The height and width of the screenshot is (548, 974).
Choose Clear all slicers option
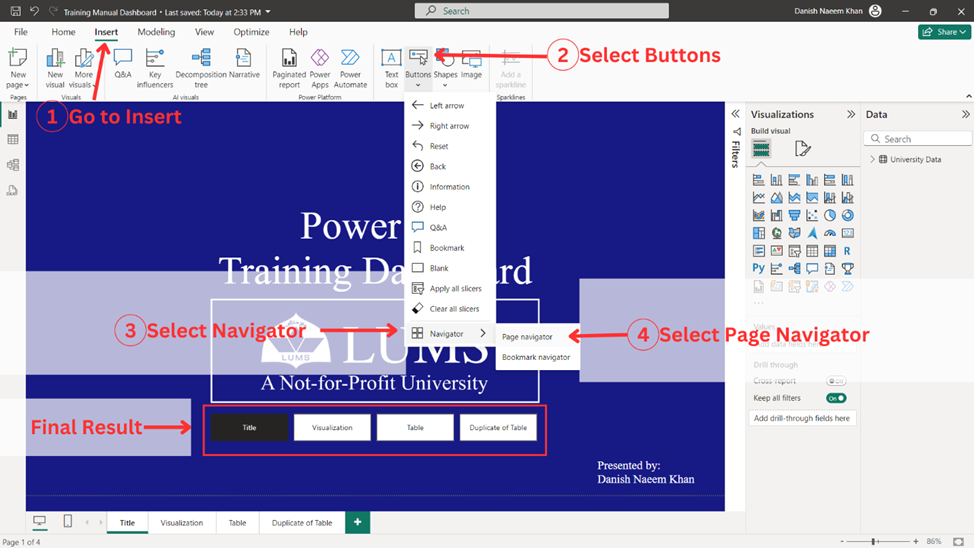[x=450, y=309]
